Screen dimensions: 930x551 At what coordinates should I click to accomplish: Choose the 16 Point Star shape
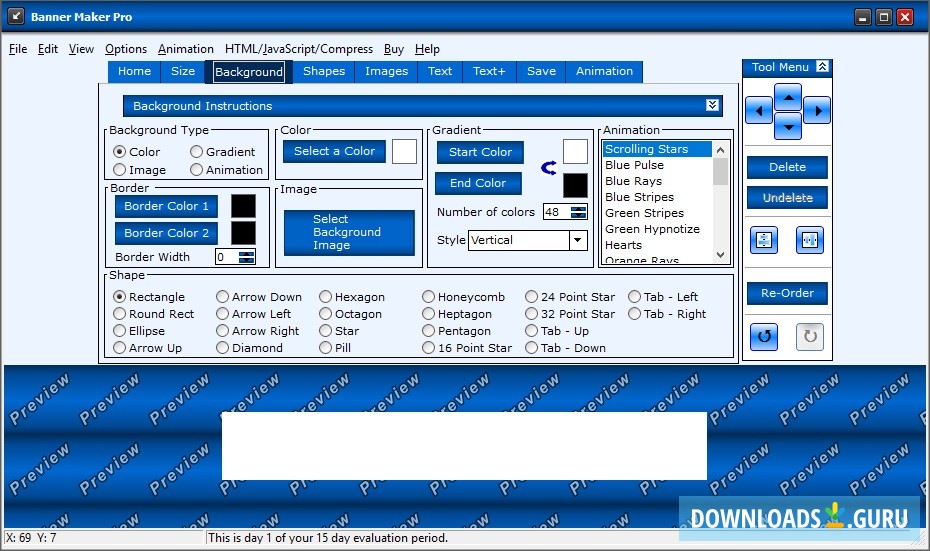467,348
